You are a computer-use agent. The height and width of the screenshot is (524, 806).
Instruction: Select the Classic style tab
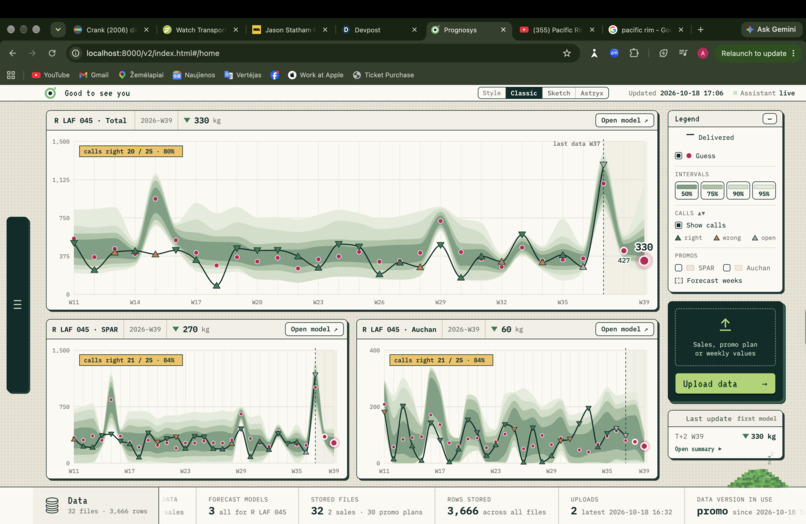pos(523,93)
